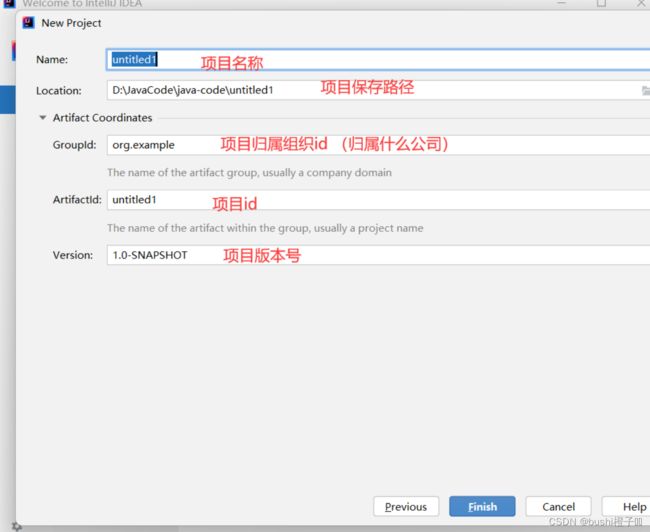
Task: Click the ArtifactId input field
Action: pyautogui.click(x=378, y=200)
